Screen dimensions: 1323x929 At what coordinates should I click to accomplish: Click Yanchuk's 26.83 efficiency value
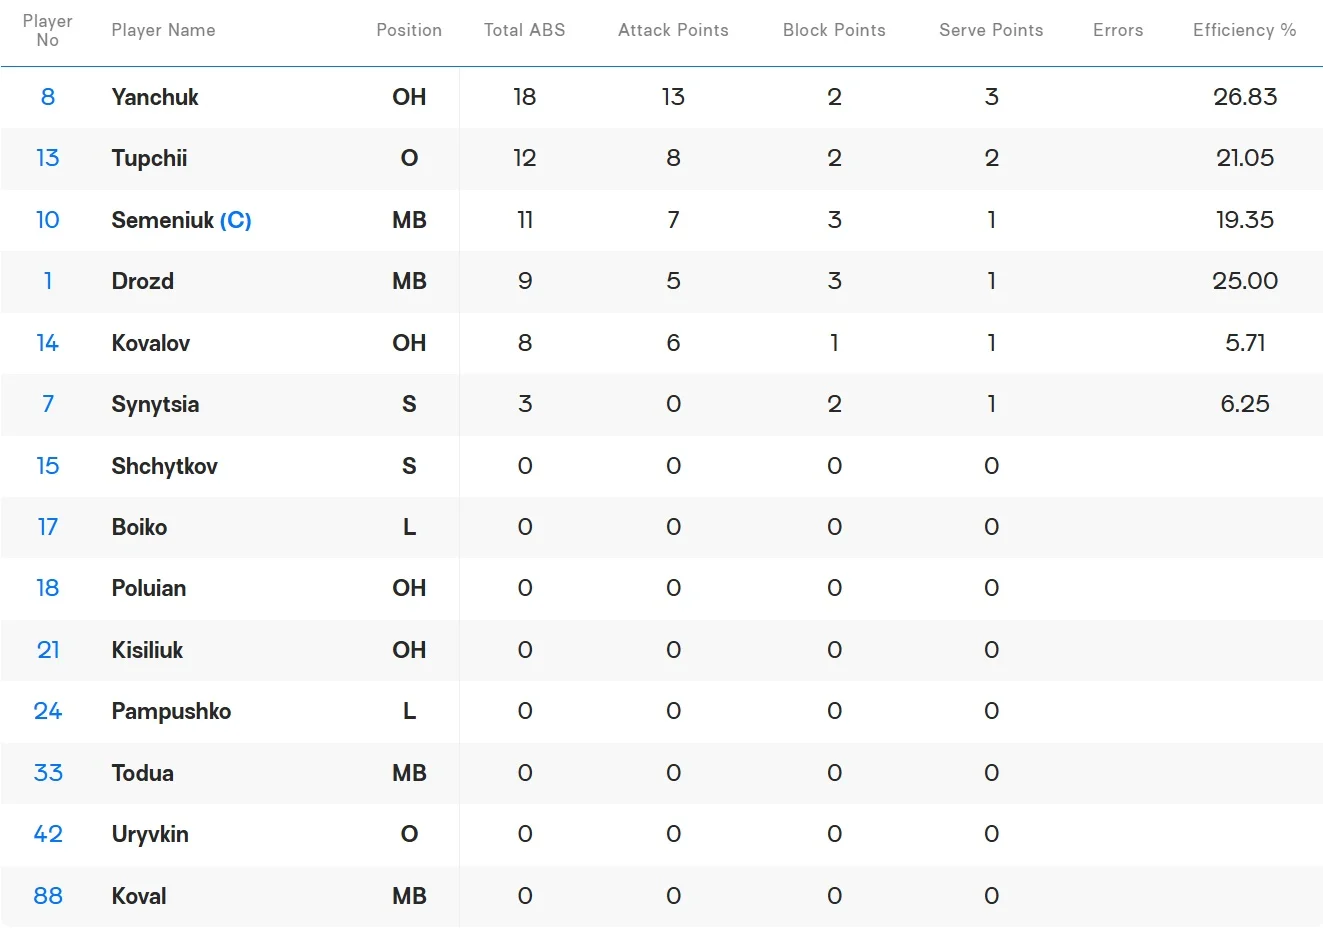coord(1245,97)
